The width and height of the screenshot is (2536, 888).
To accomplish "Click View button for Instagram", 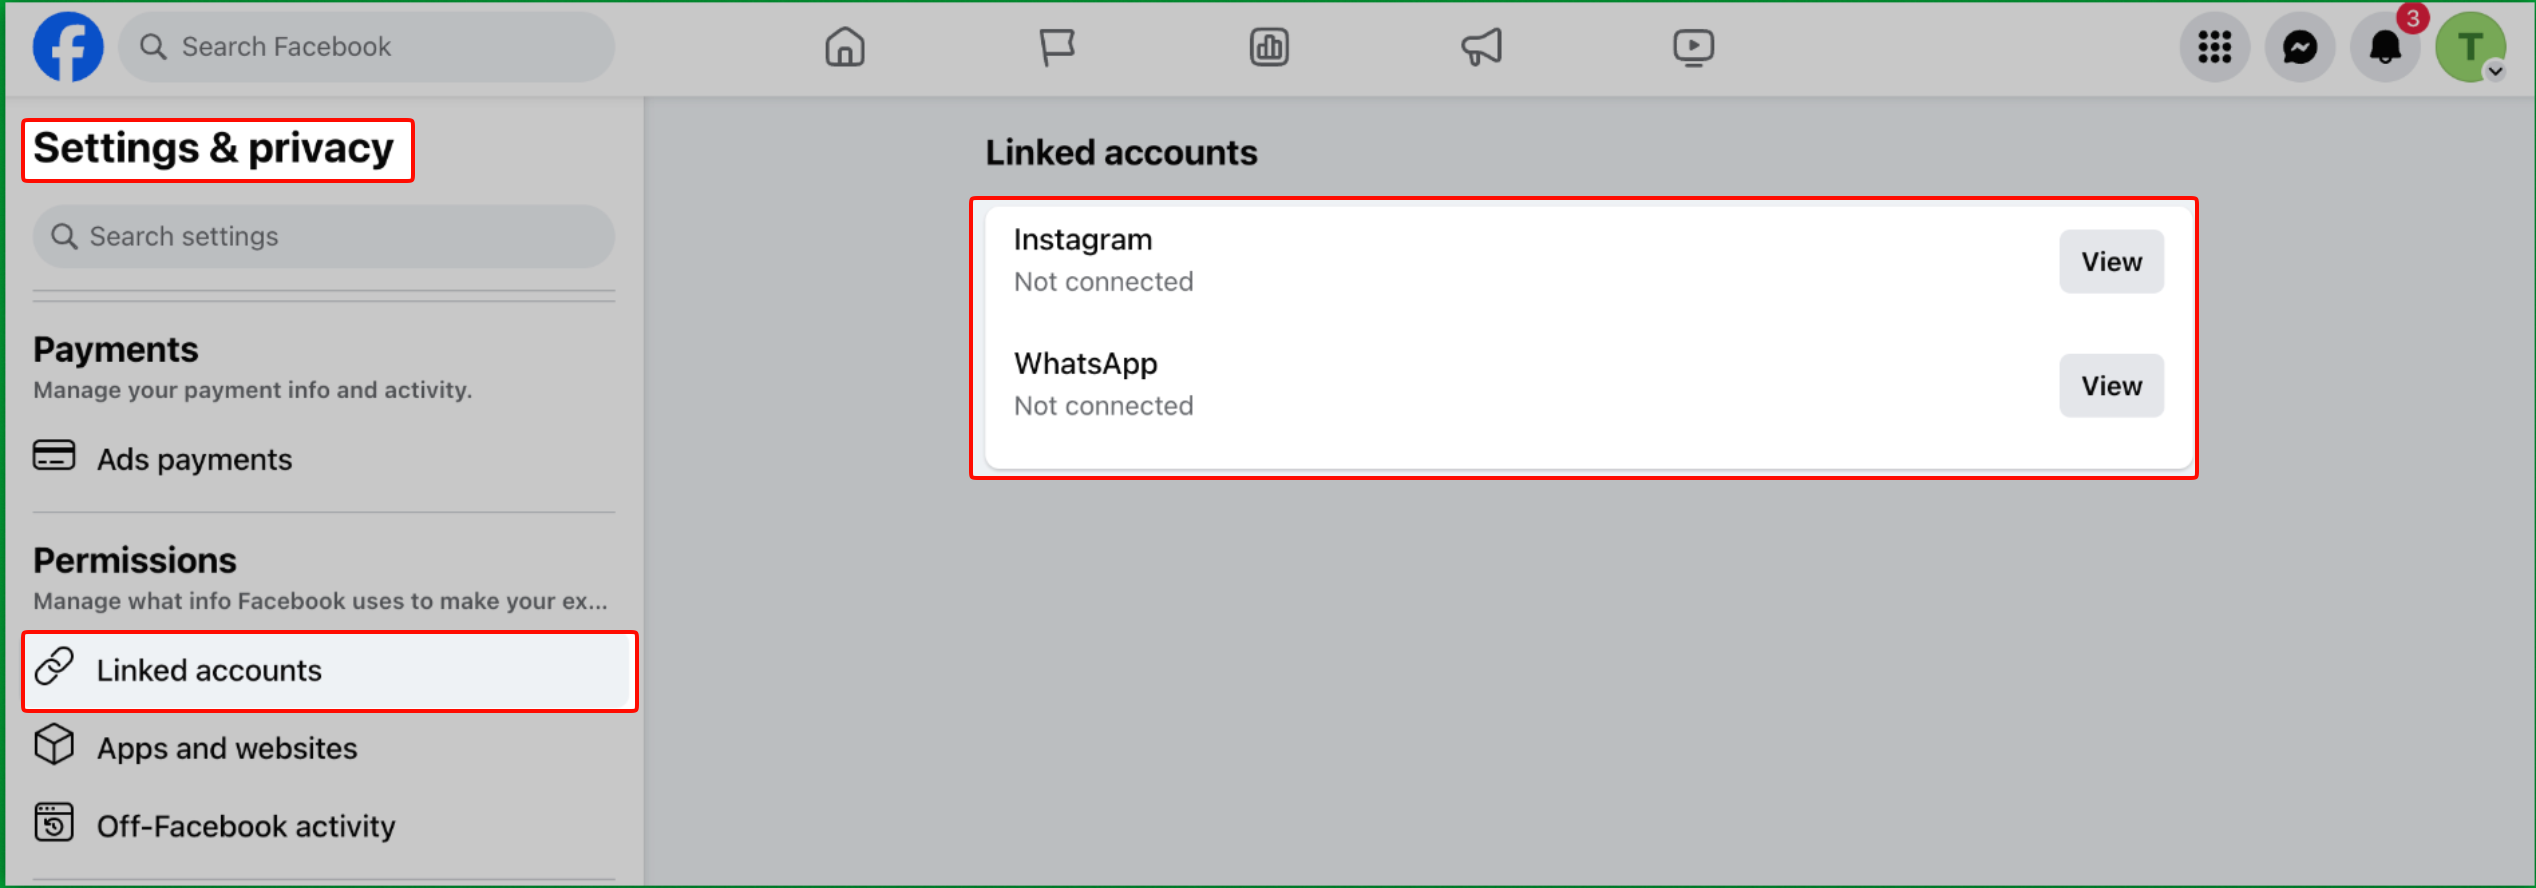I will click(x=2111, y=261).
